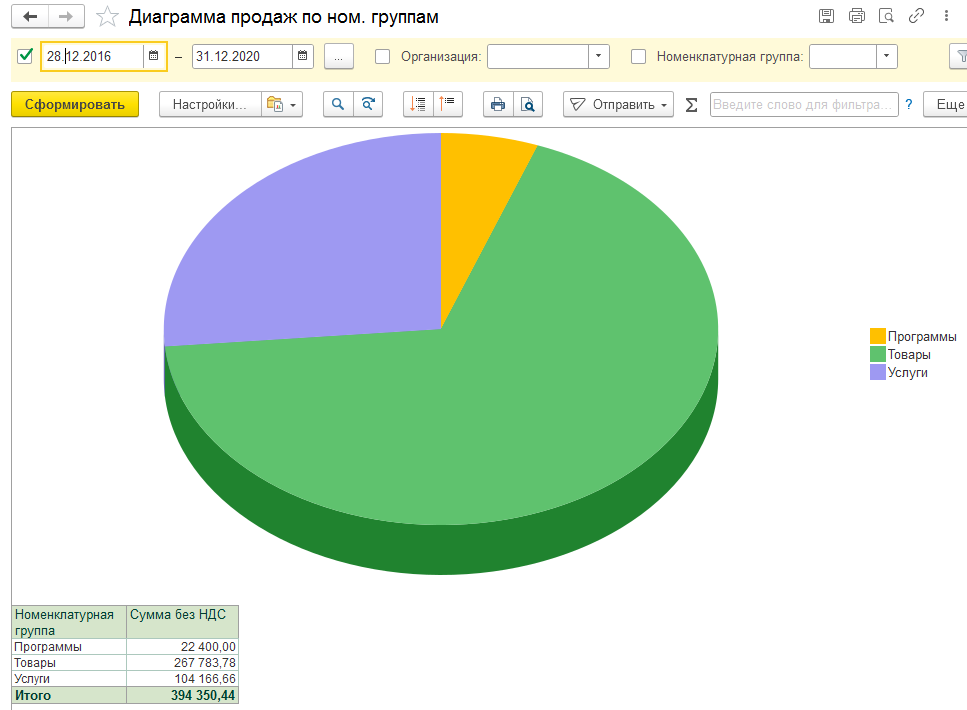The width and height of the screenshot is (967, 710).
Task: Click legend label Товары
Action: (909, 355)
